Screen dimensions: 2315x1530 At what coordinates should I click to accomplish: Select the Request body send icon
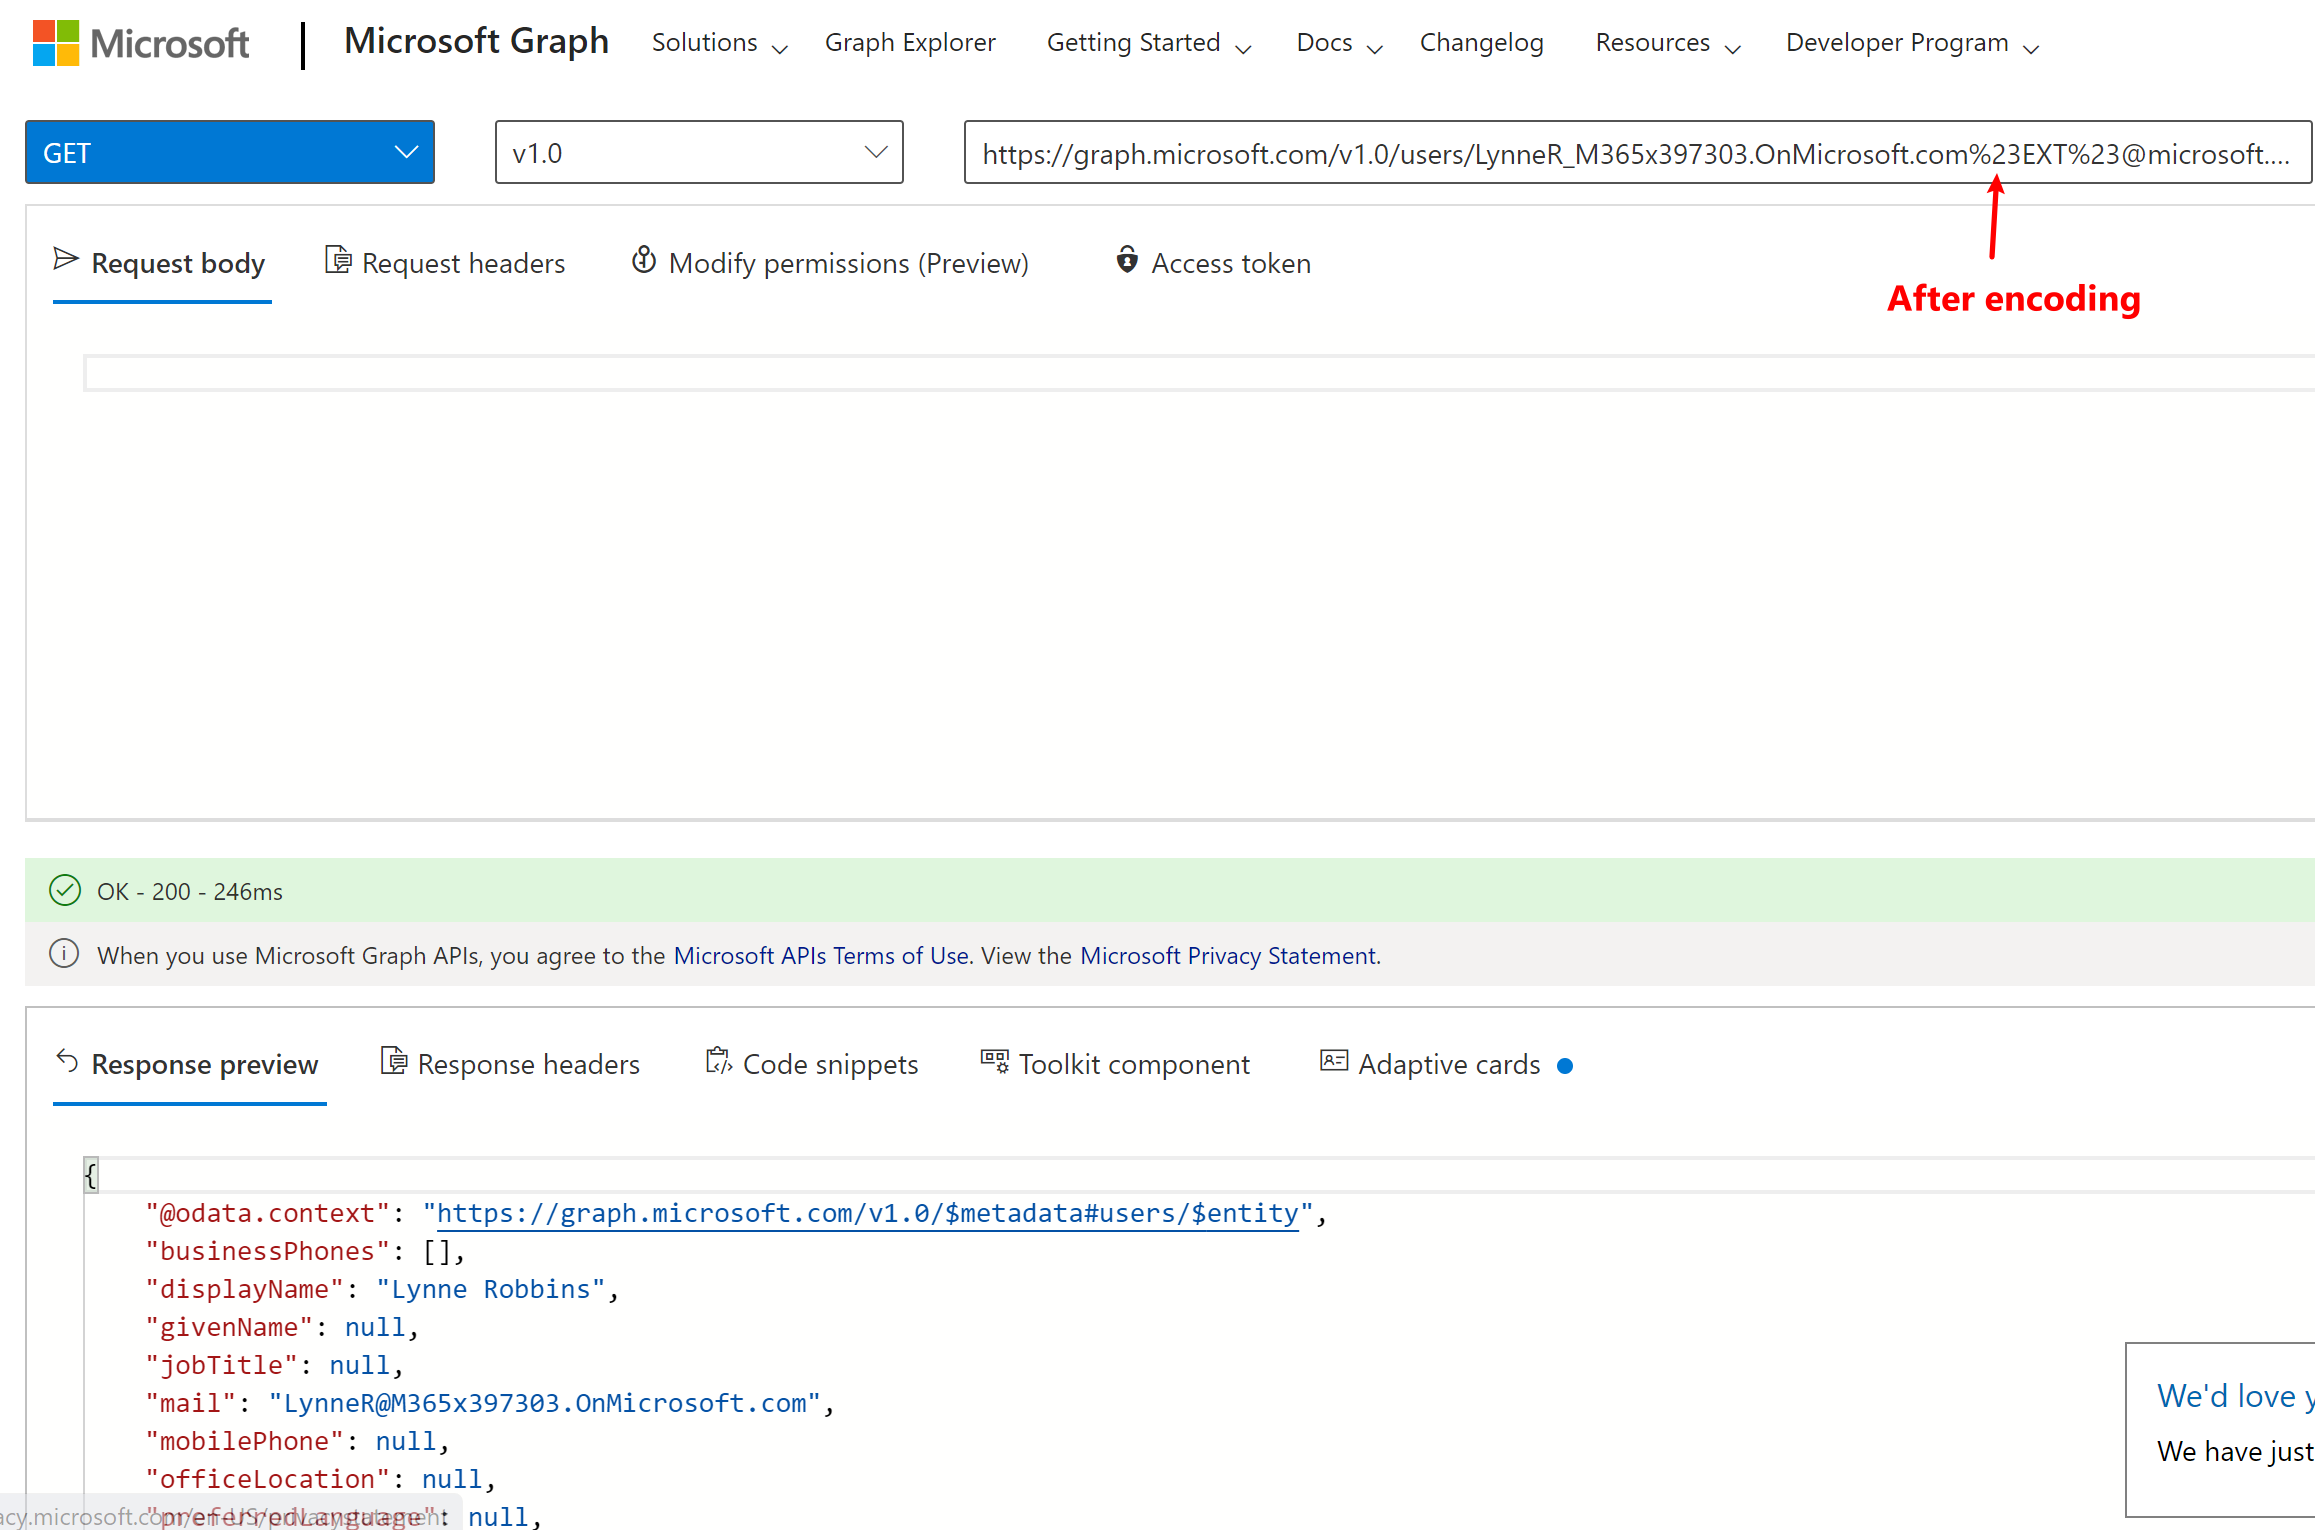click(65, 258)
